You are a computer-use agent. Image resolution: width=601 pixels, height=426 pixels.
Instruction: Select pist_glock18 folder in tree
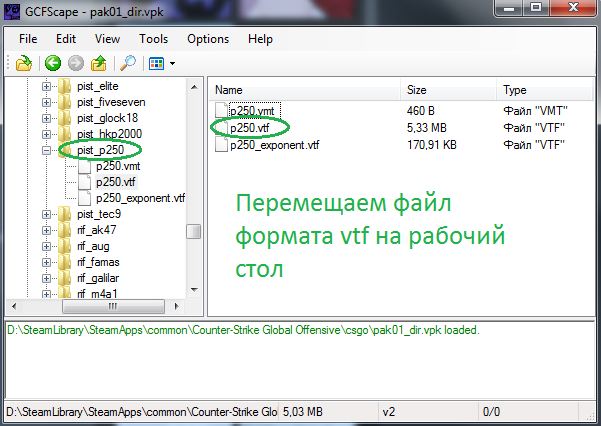point(107,118)
